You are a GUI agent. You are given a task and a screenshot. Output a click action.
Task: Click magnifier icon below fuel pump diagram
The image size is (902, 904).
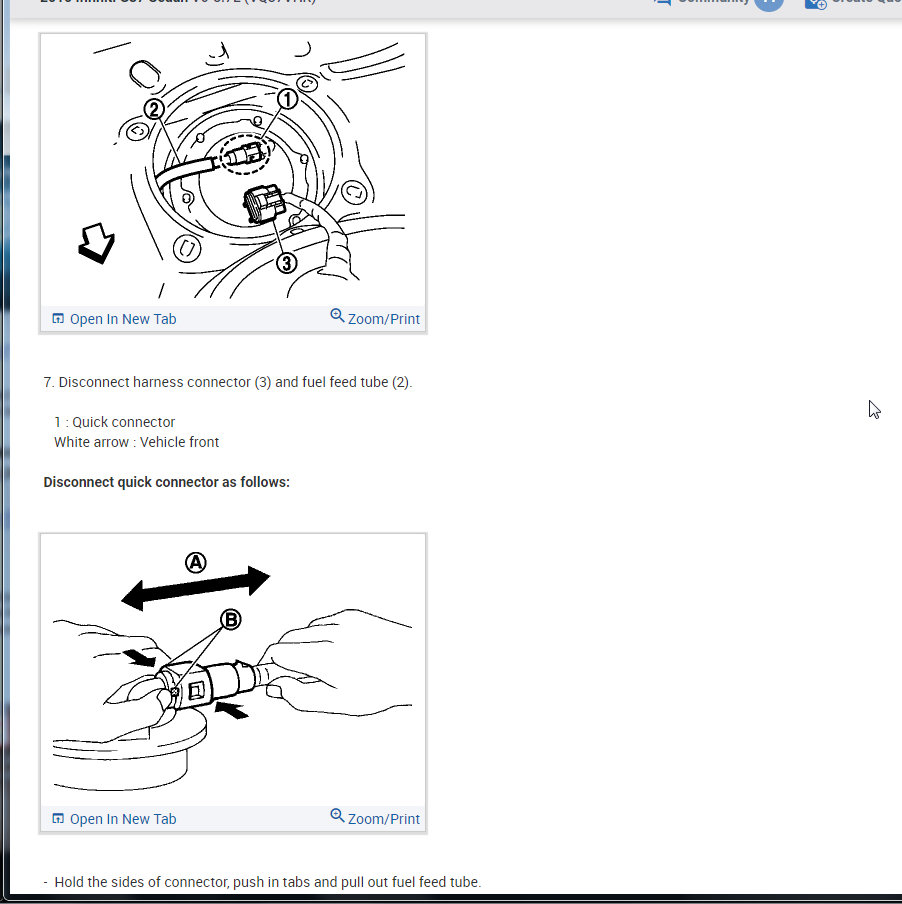click(x=337, y=316)
